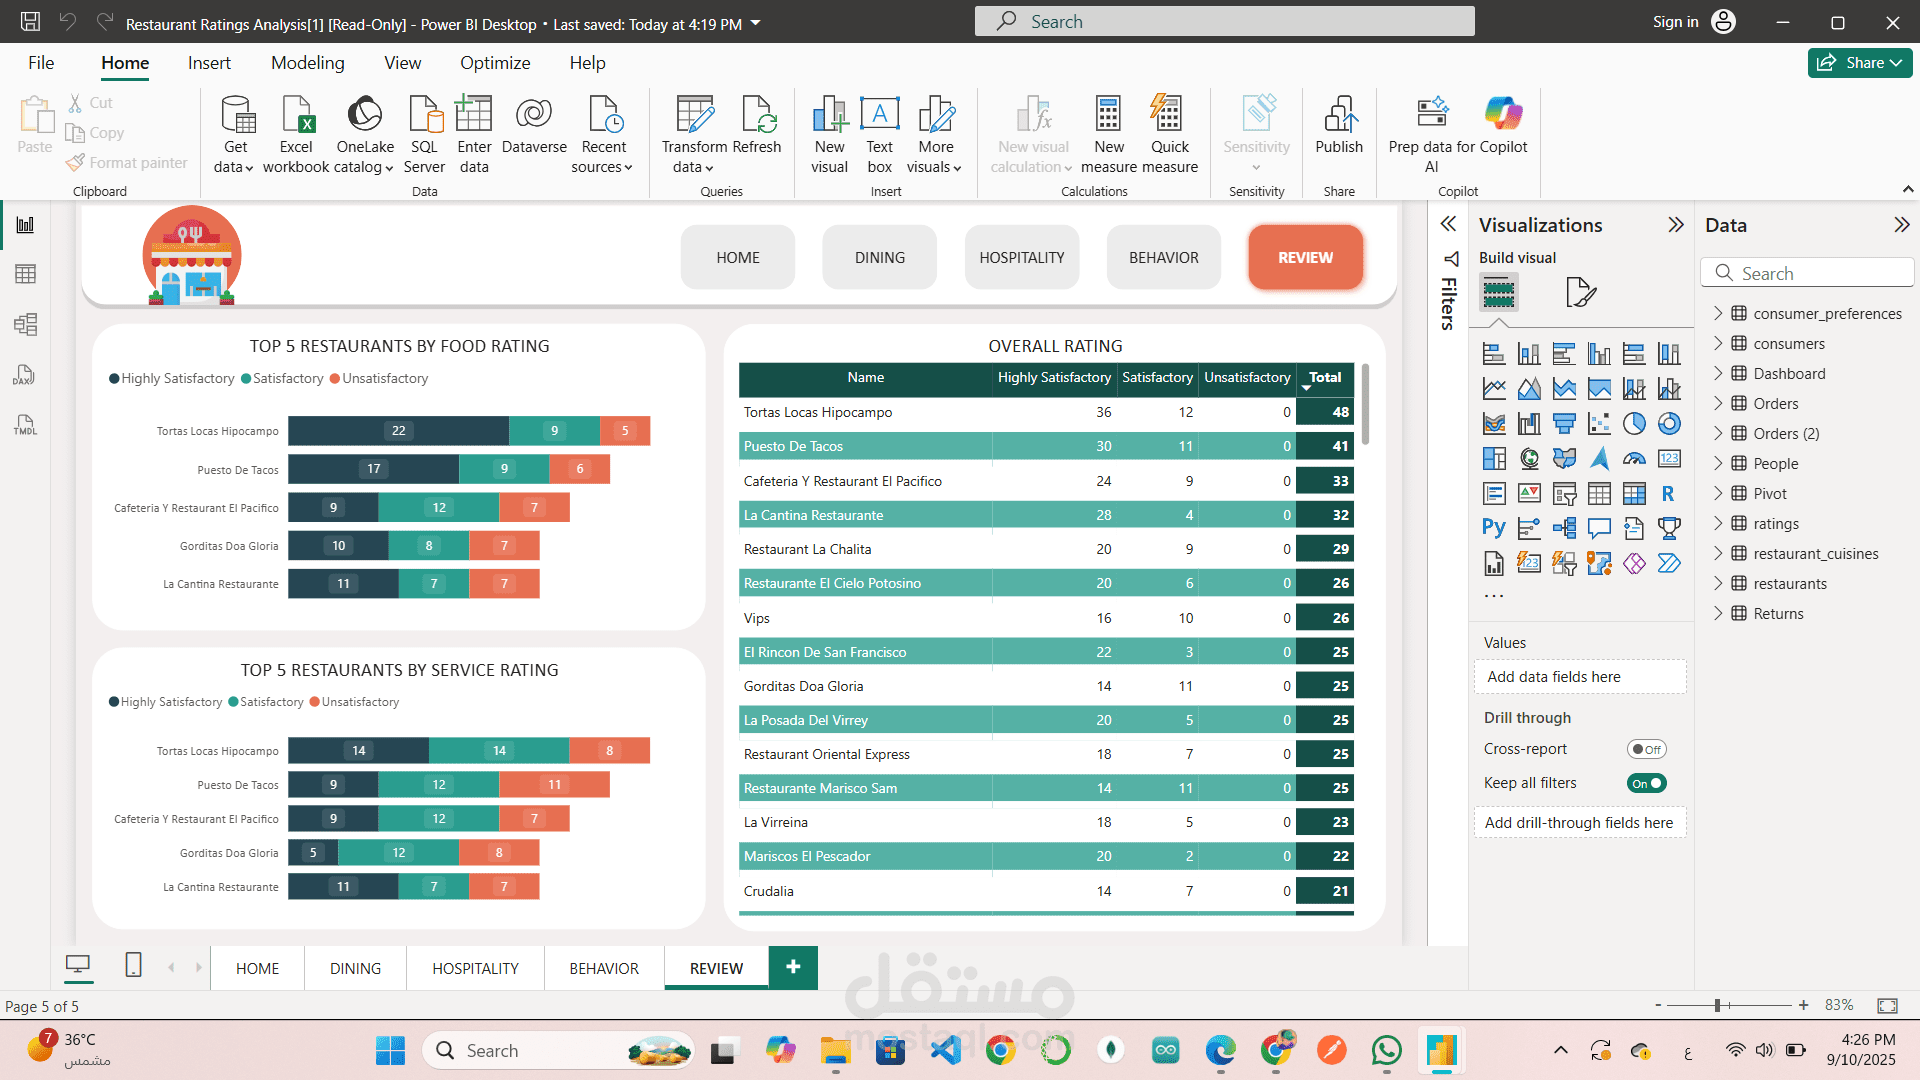Switch to Table view in left sidebar

click(x=25, y=274)
